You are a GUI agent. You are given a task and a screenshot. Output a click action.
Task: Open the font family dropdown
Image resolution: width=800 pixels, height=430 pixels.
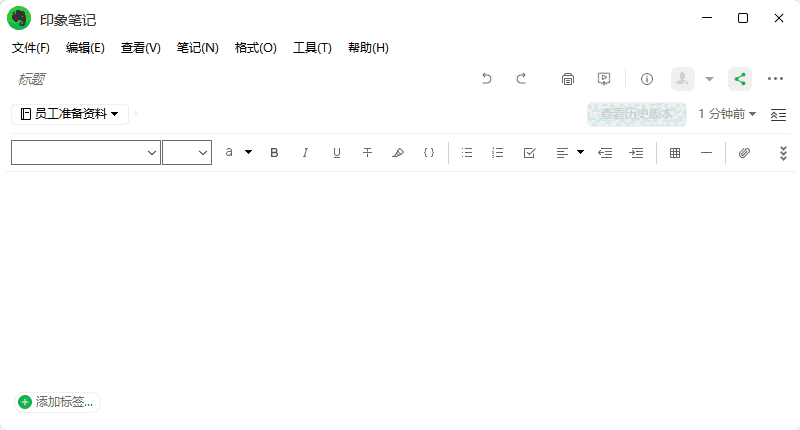point(86,153)
